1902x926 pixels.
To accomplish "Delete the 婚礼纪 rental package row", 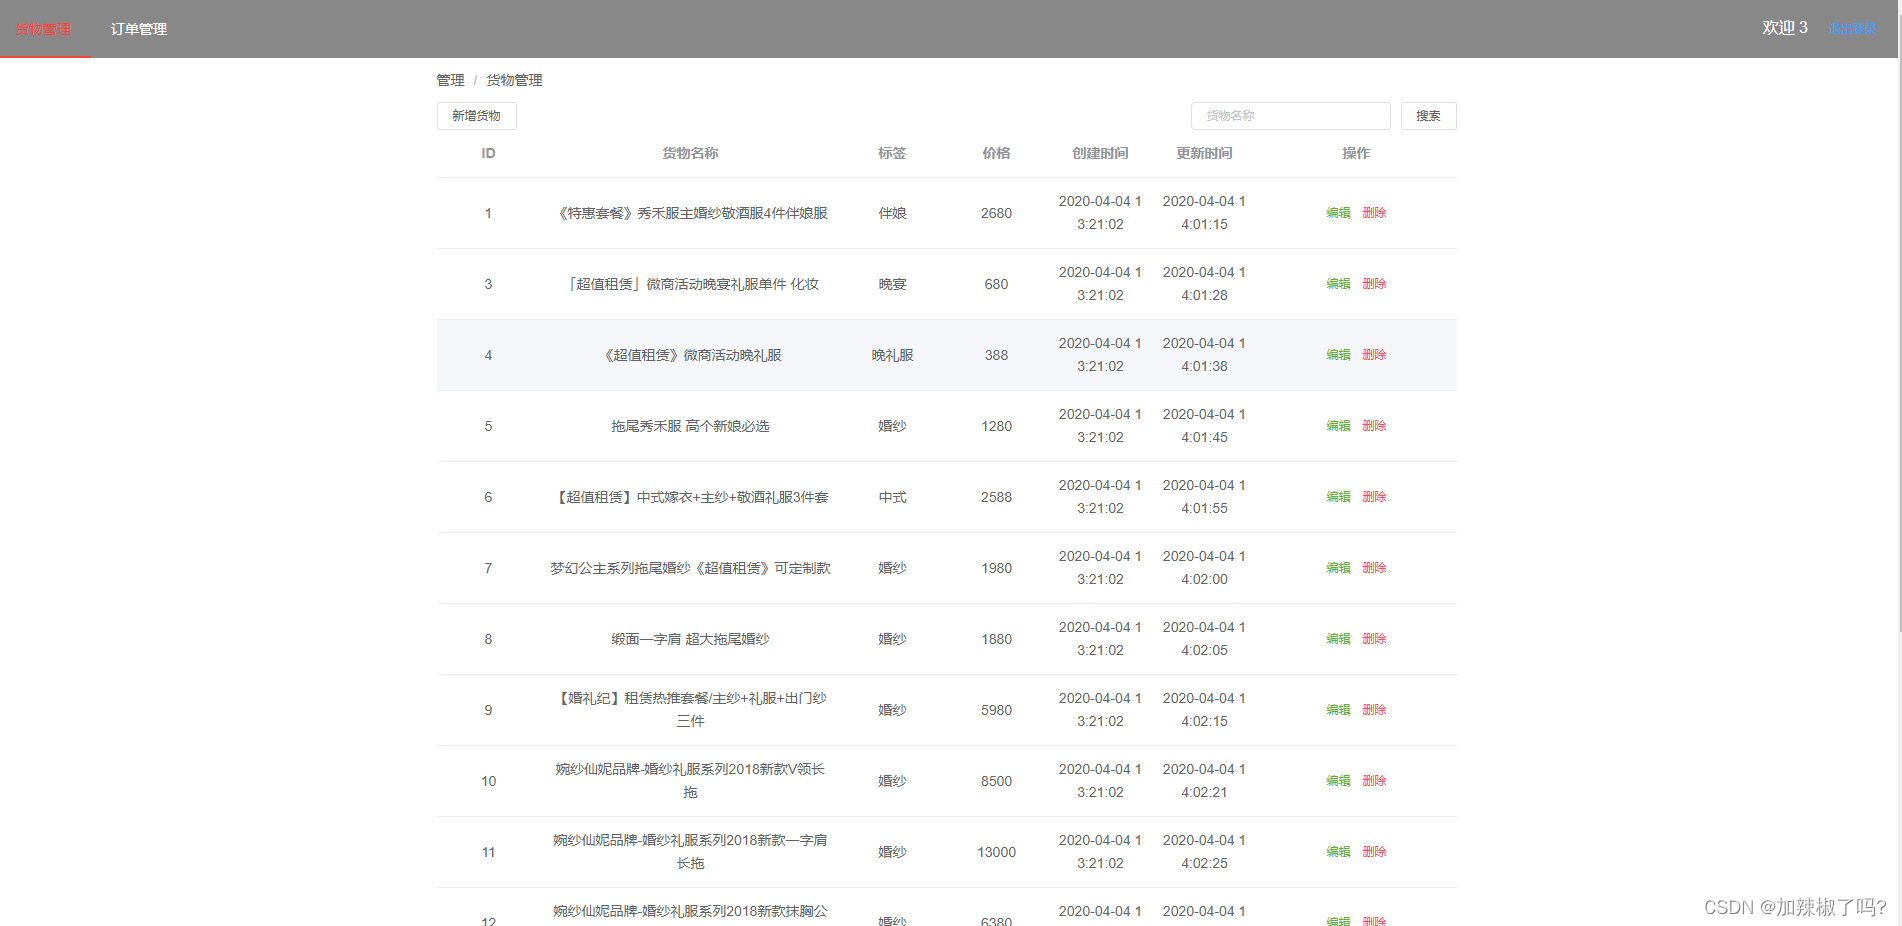I will coord(1375,710).
